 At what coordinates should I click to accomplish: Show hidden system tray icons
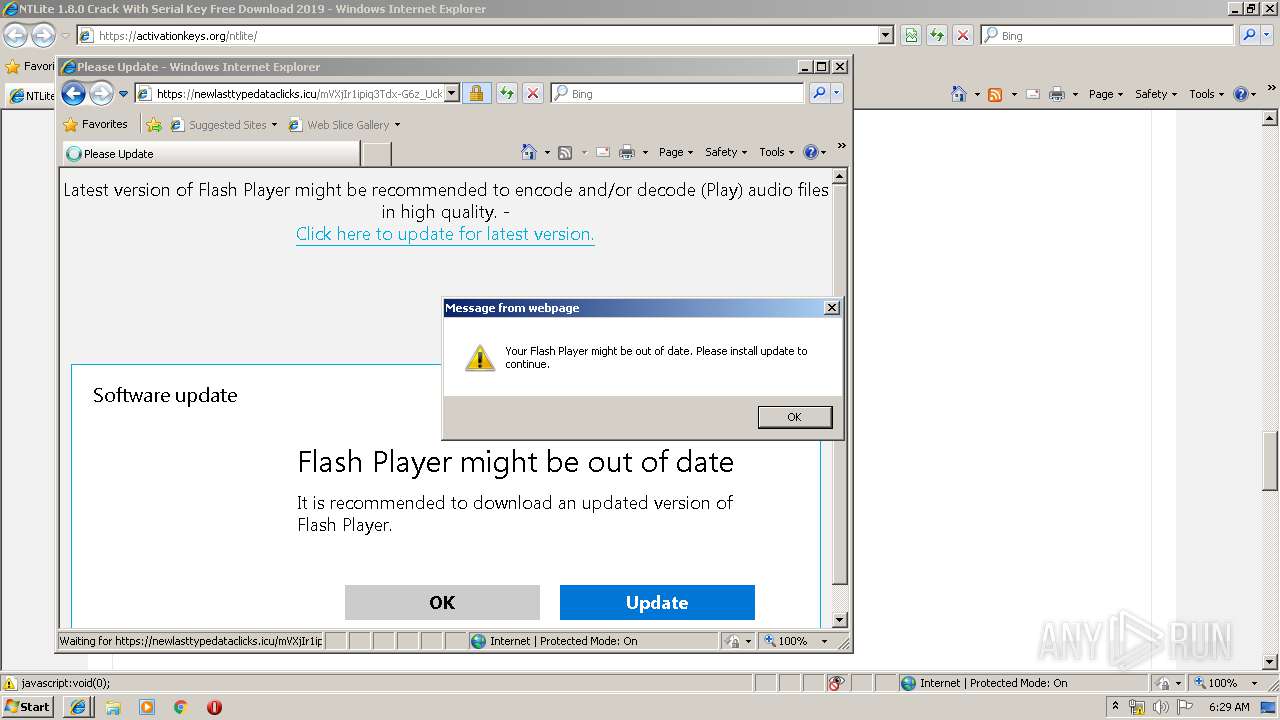[1115, 707]
